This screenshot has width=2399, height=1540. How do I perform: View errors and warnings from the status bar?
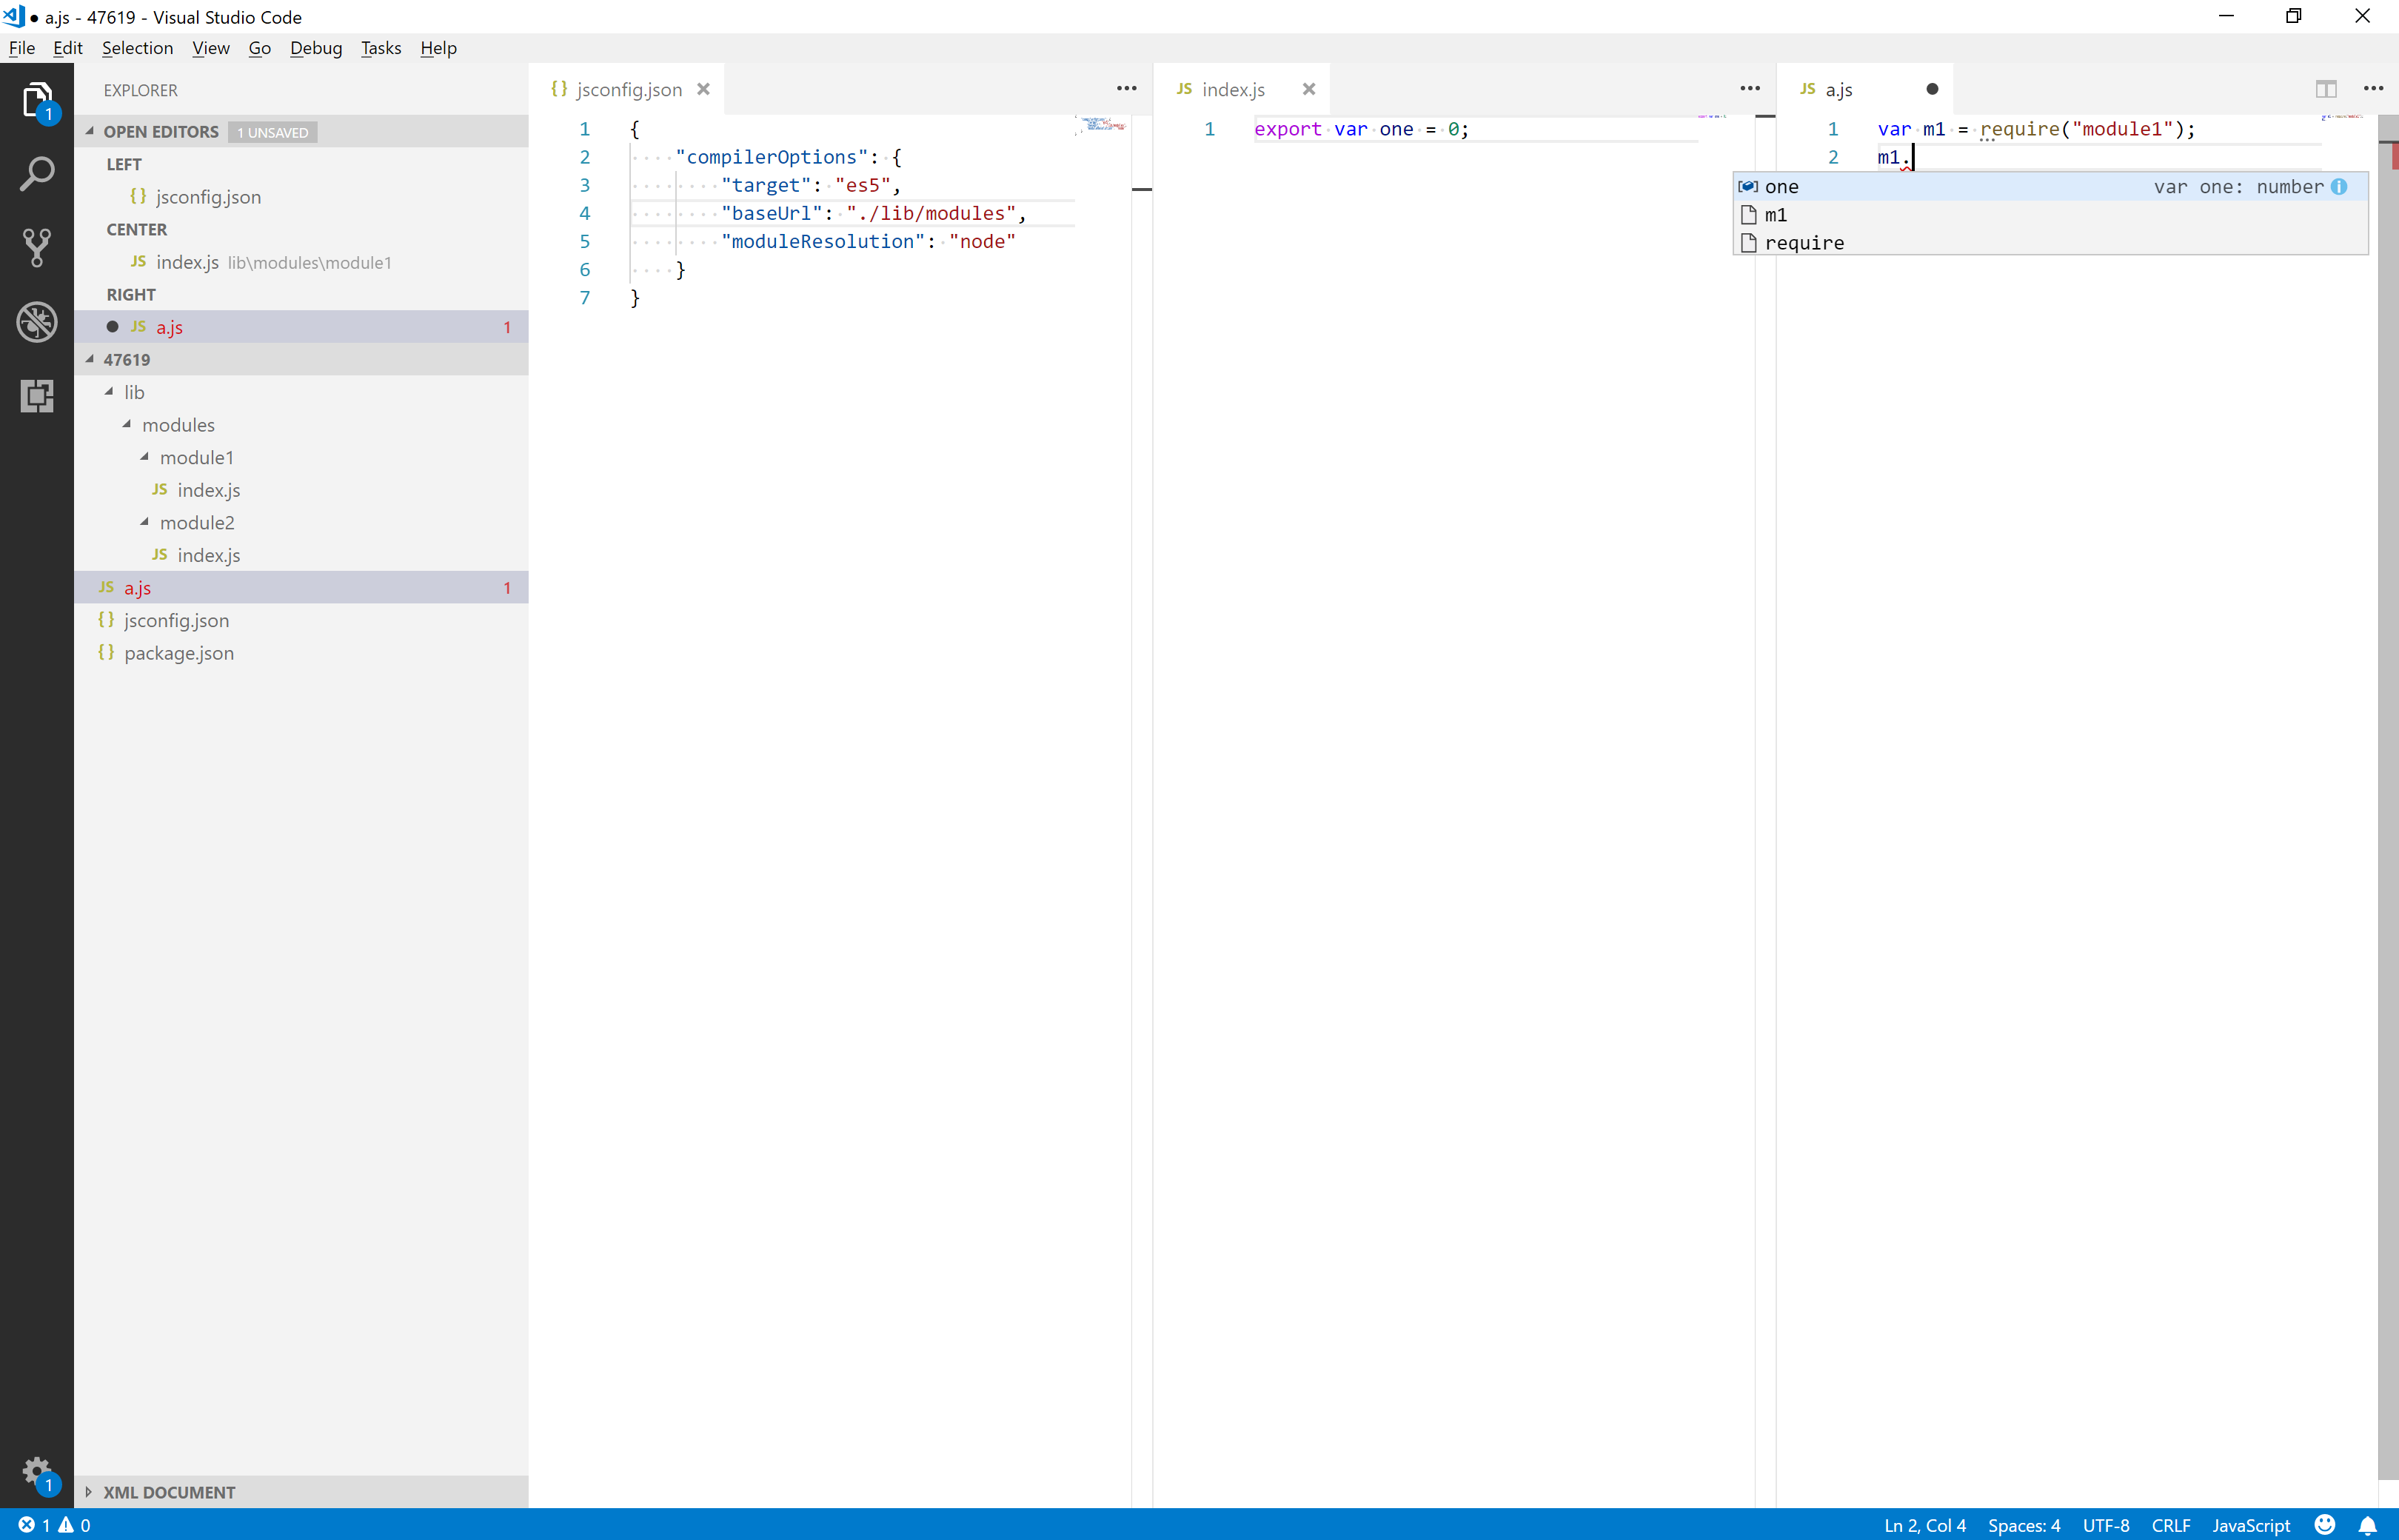[54, 1524]
